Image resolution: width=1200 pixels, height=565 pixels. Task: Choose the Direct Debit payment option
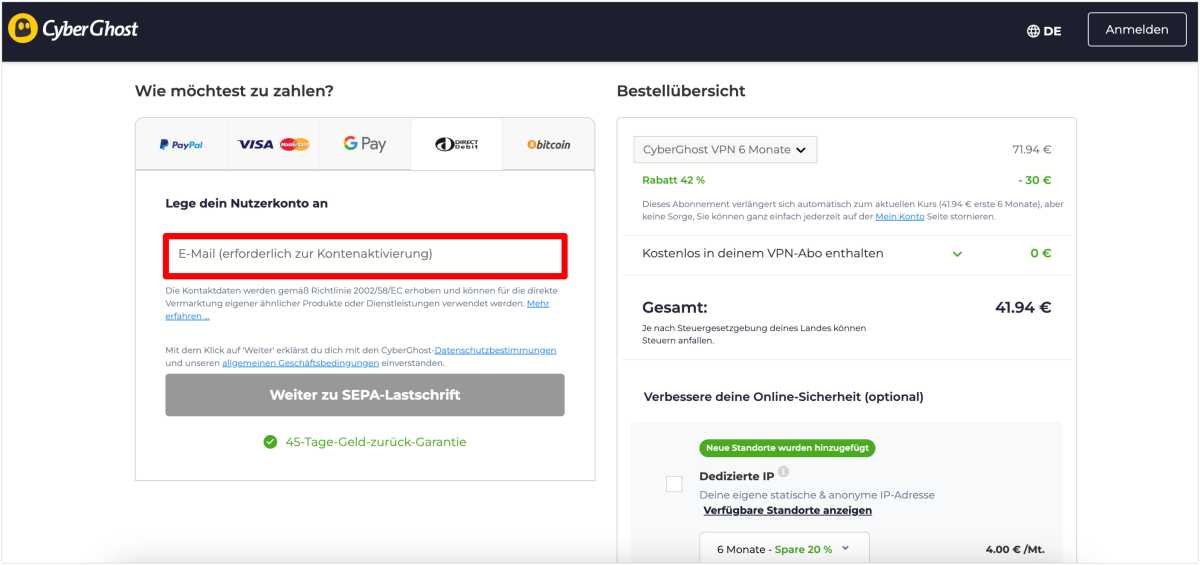457,145
